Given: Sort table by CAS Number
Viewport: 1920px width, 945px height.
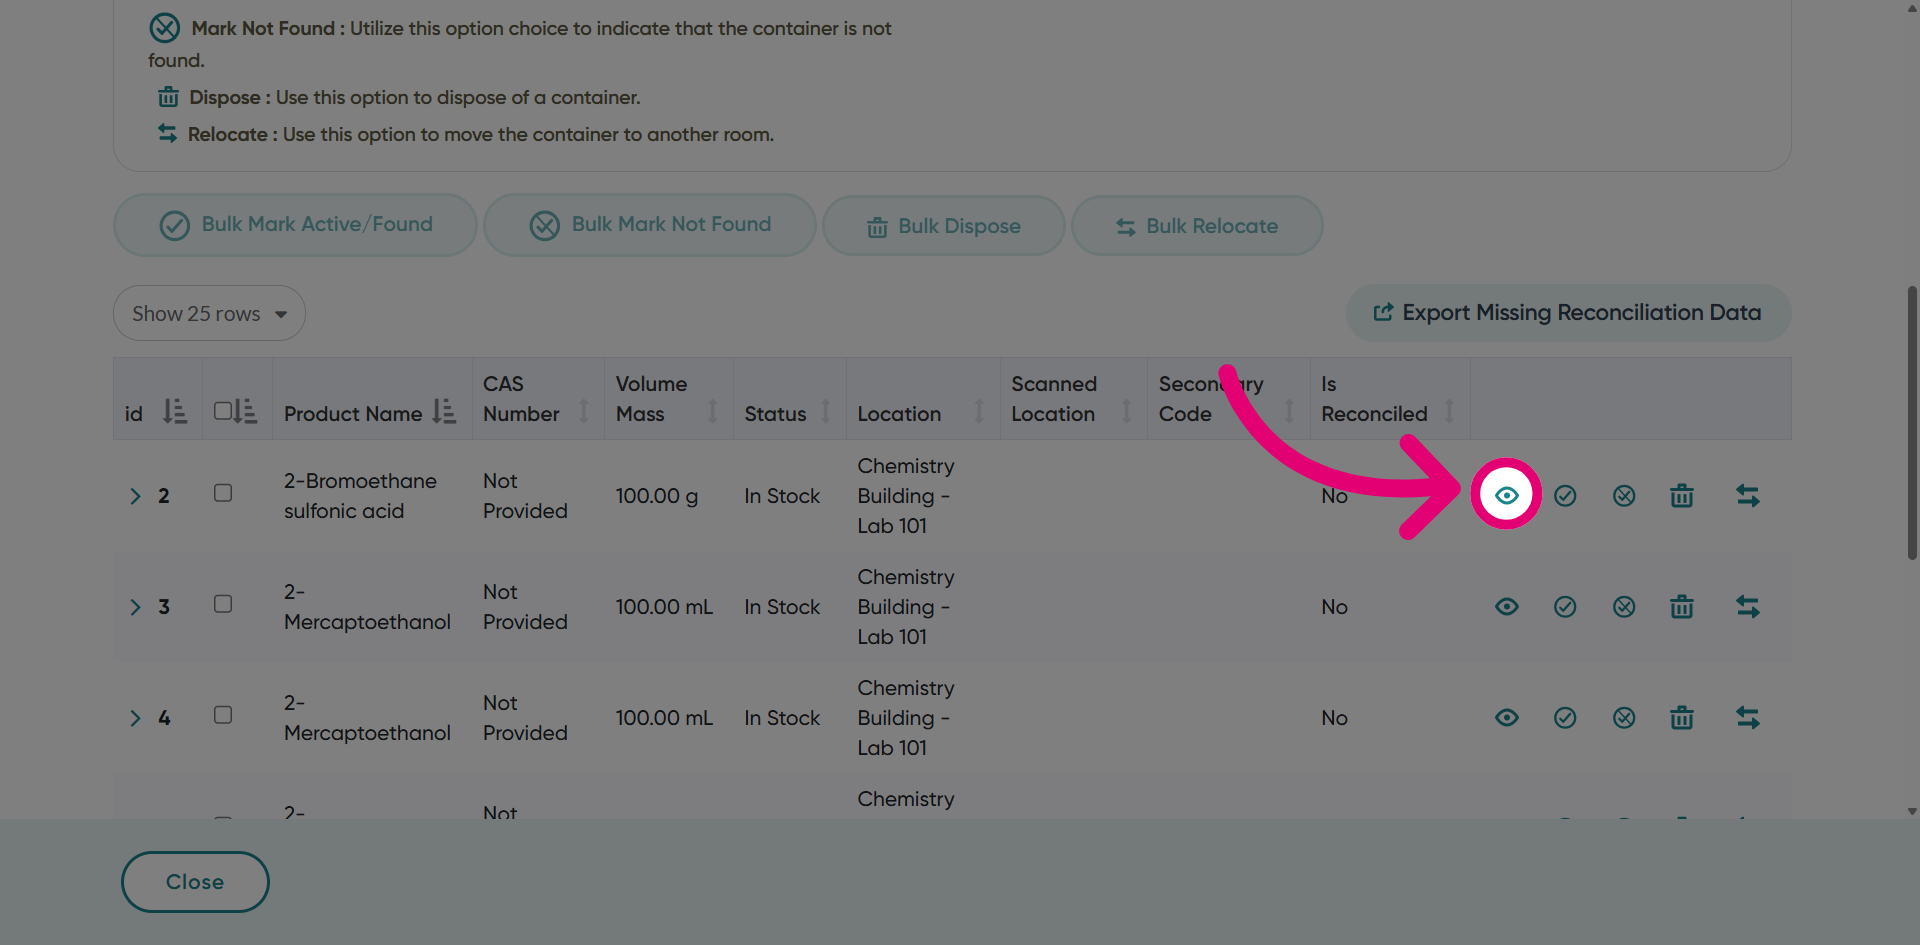Looking at the screenshot, I should [584, 411].
